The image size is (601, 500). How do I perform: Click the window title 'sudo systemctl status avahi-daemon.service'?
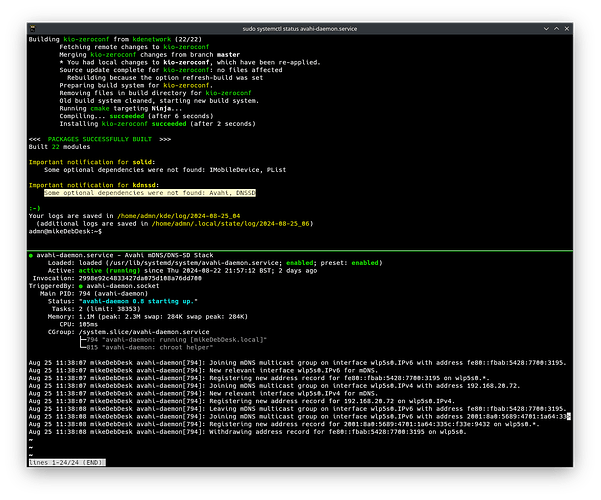pos(300,29)
